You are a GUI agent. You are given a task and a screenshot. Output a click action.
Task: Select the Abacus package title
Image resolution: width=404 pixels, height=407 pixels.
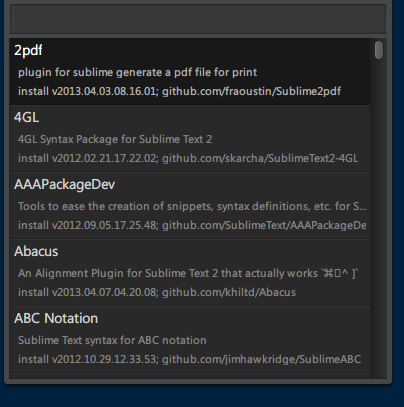pyautogui.click(x=36, y=251)
